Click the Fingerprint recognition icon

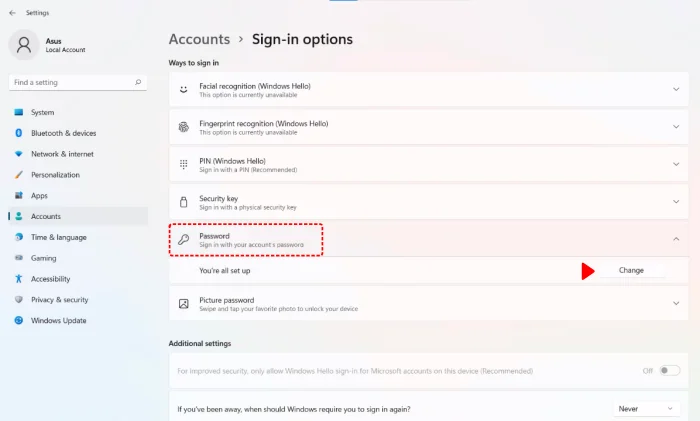pos(183,127)
